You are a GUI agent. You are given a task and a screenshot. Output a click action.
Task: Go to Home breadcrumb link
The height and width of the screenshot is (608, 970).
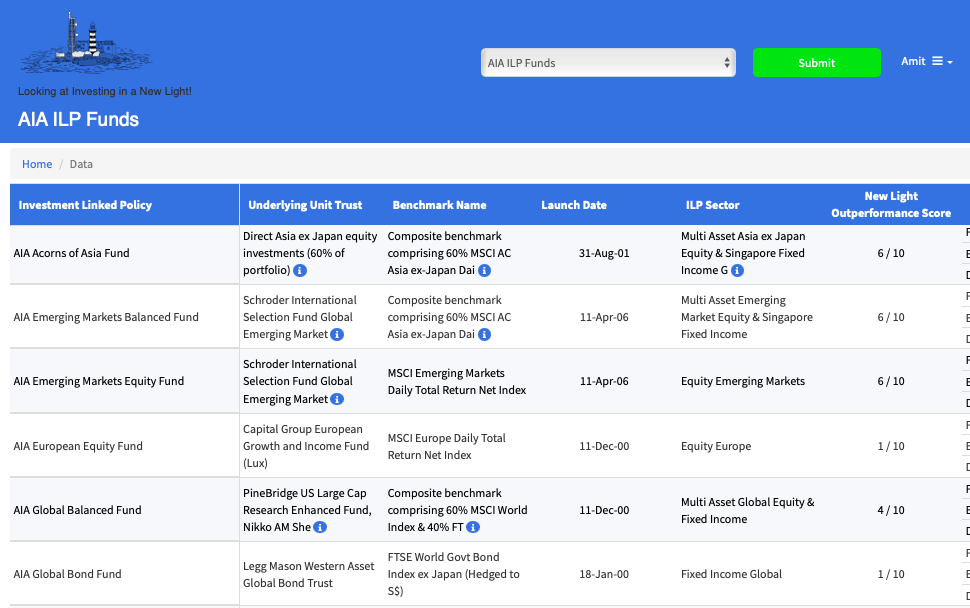pos(37,164)
